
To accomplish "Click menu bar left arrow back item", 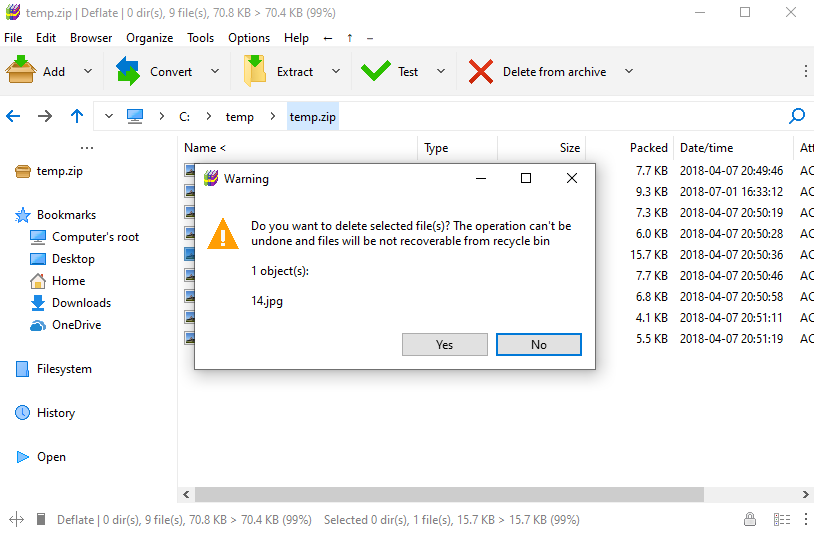I will point(328,38).
